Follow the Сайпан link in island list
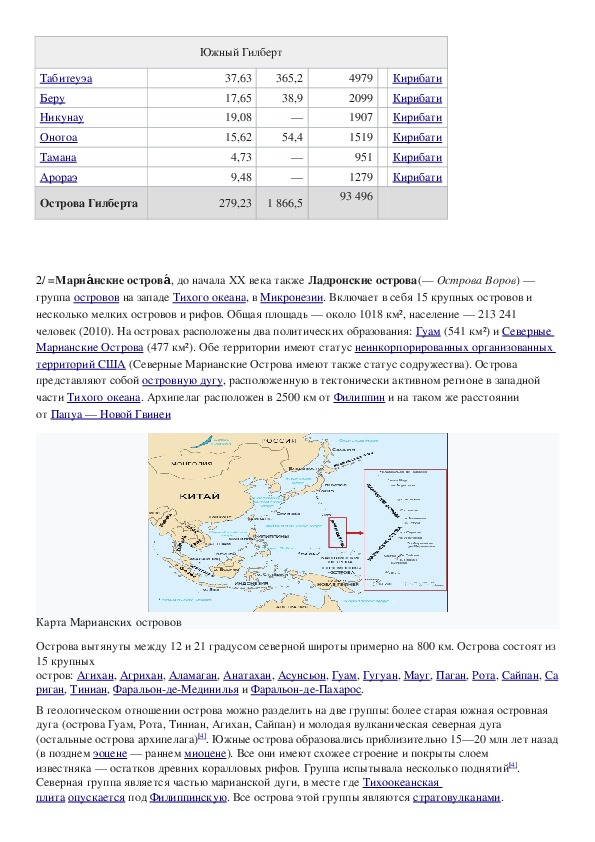This screenshot has width=595, height=842. click(x=520, y=676)
